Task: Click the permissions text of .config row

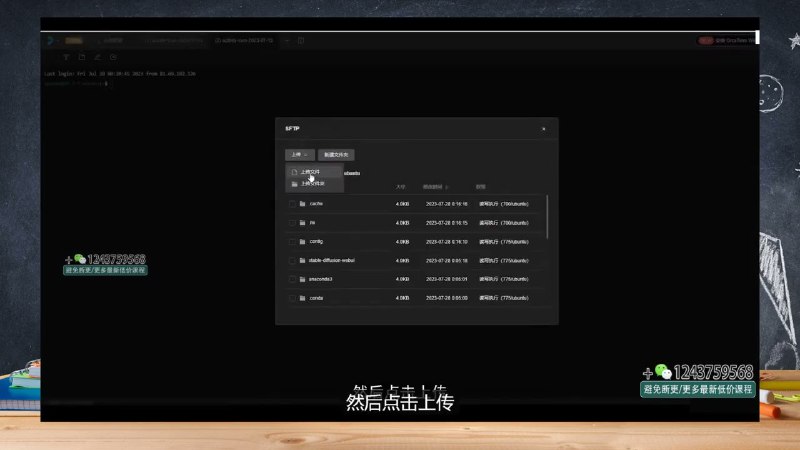Action: click(x=504, y=242)
